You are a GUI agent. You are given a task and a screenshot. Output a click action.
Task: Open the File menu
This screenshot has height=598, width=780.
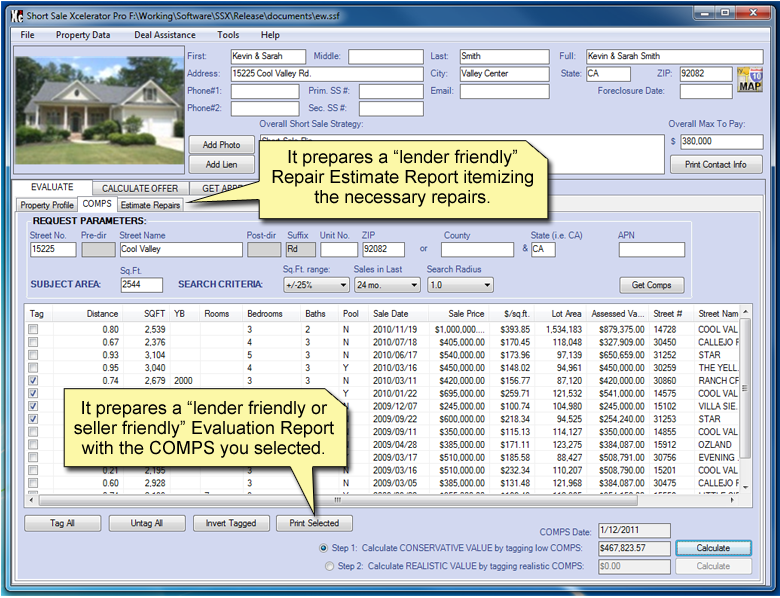(x=27, y=35)
